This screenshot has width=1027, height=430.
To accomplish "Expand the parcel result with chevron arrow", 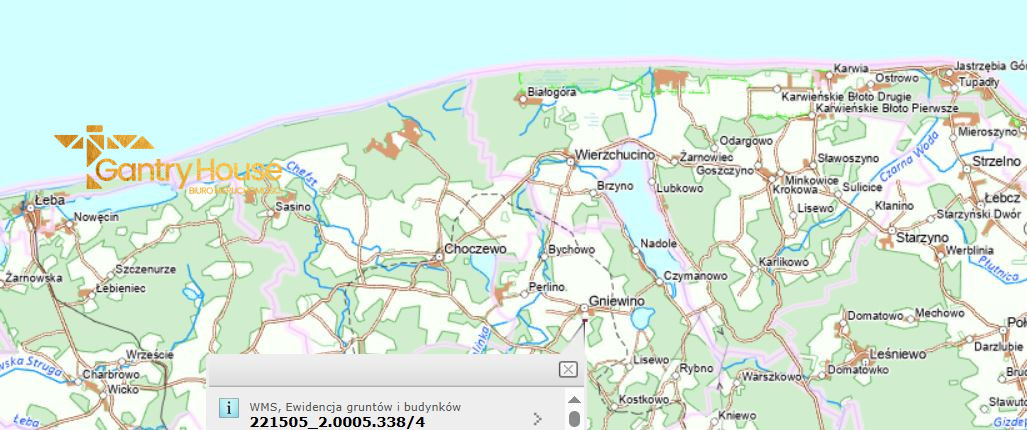I will pos(537,417).
